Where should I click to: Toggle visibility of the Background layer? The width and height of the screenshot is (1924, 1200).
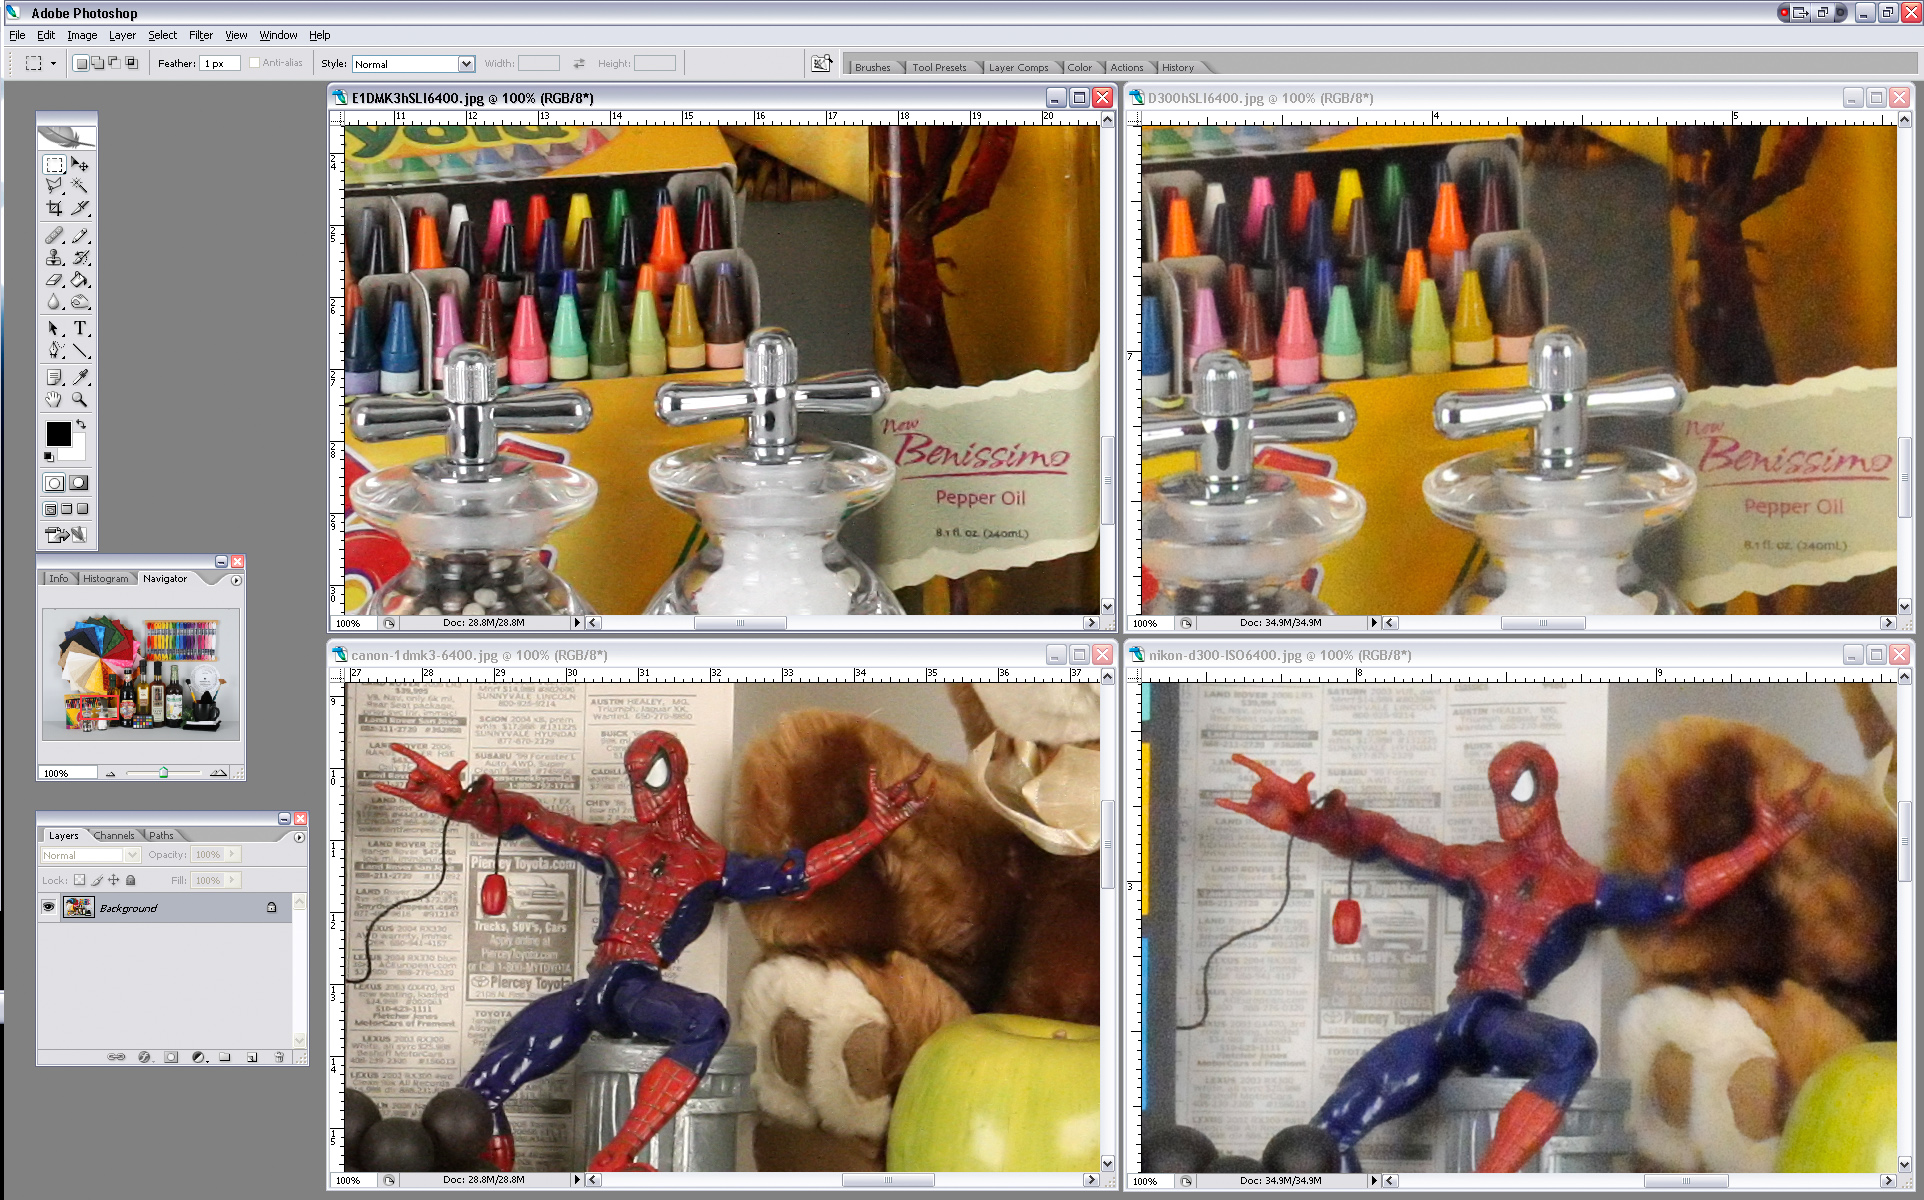48,907
